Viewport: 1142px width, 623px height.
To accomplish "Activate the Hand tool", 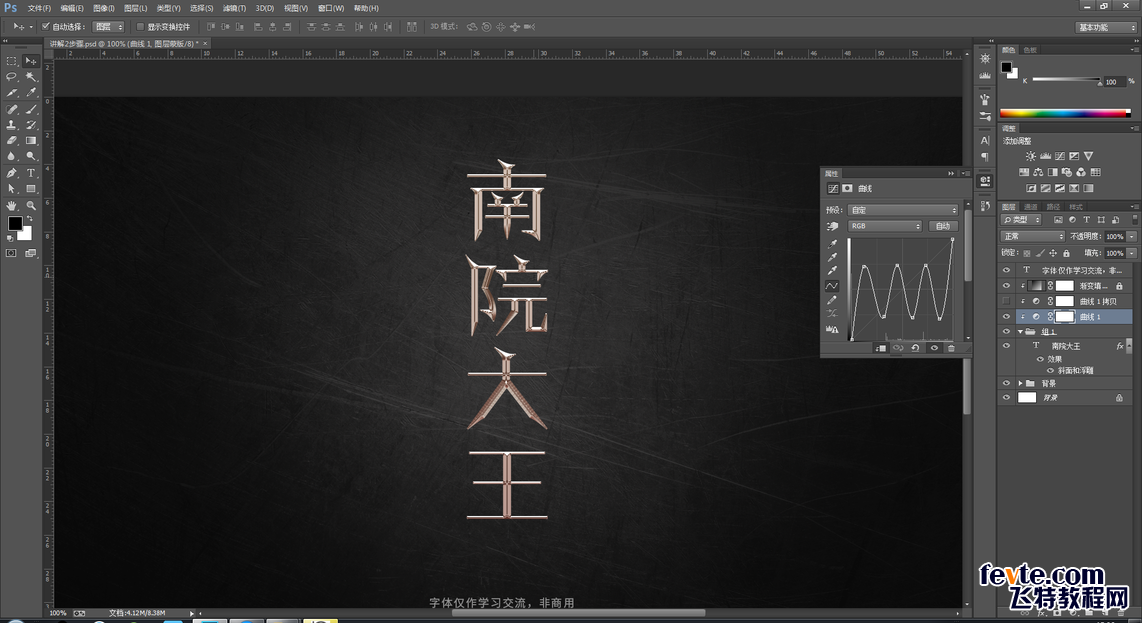I will pos(12,205).
